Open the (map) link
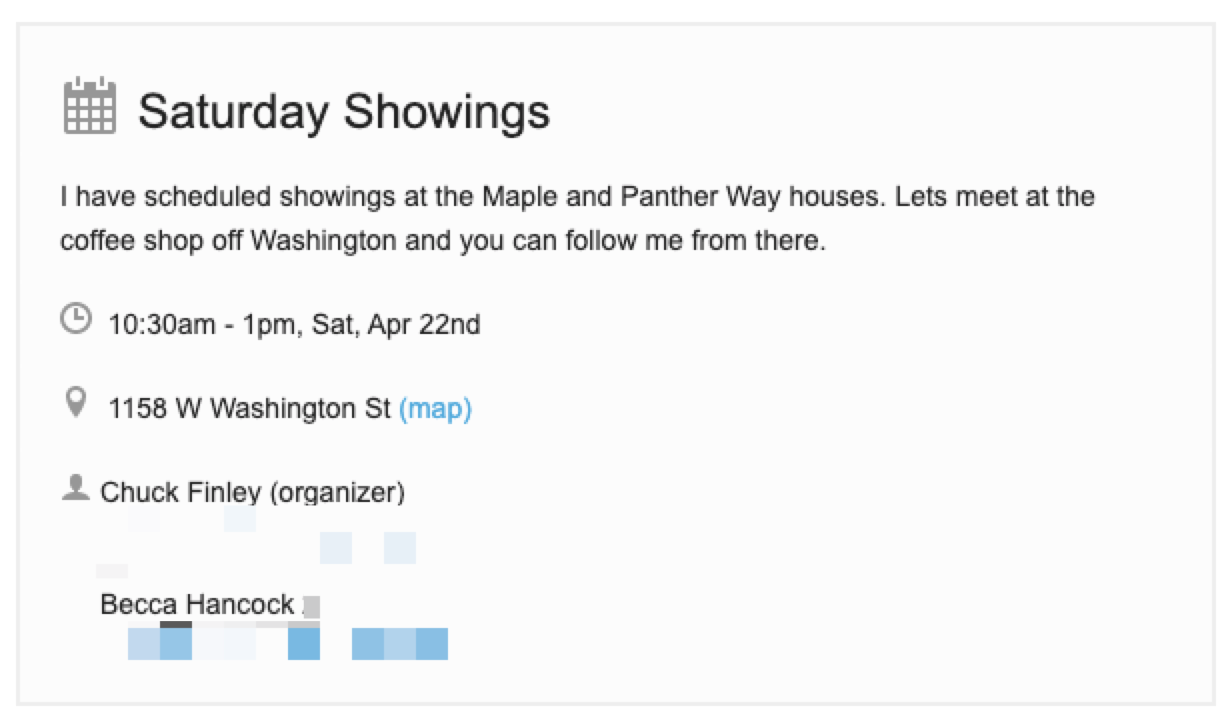Screen dimensions: 1232x724 pyautogui.click(x=435, y=408)
